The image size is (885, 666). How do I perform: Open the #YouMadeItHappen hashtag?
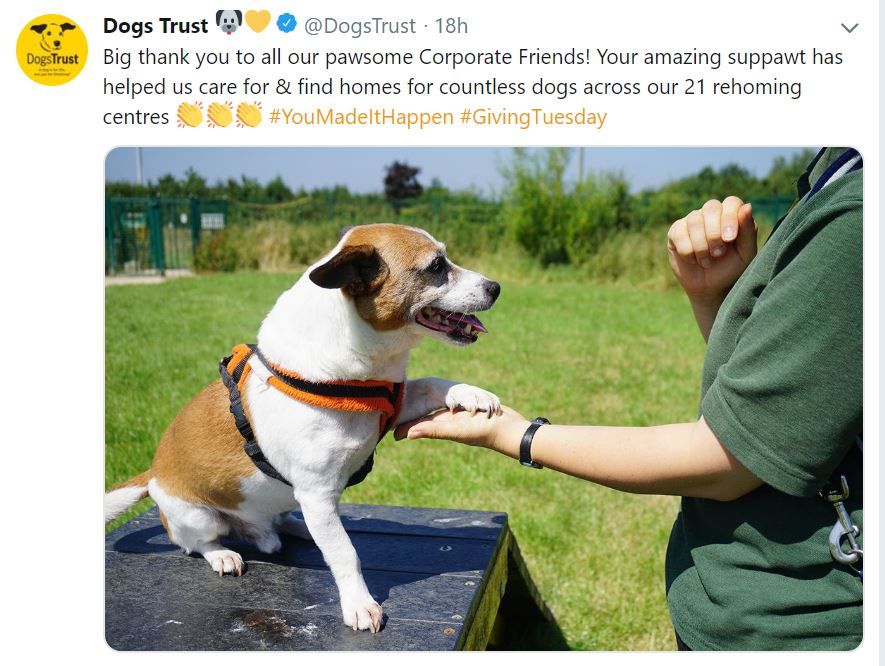tap(361, 117)
